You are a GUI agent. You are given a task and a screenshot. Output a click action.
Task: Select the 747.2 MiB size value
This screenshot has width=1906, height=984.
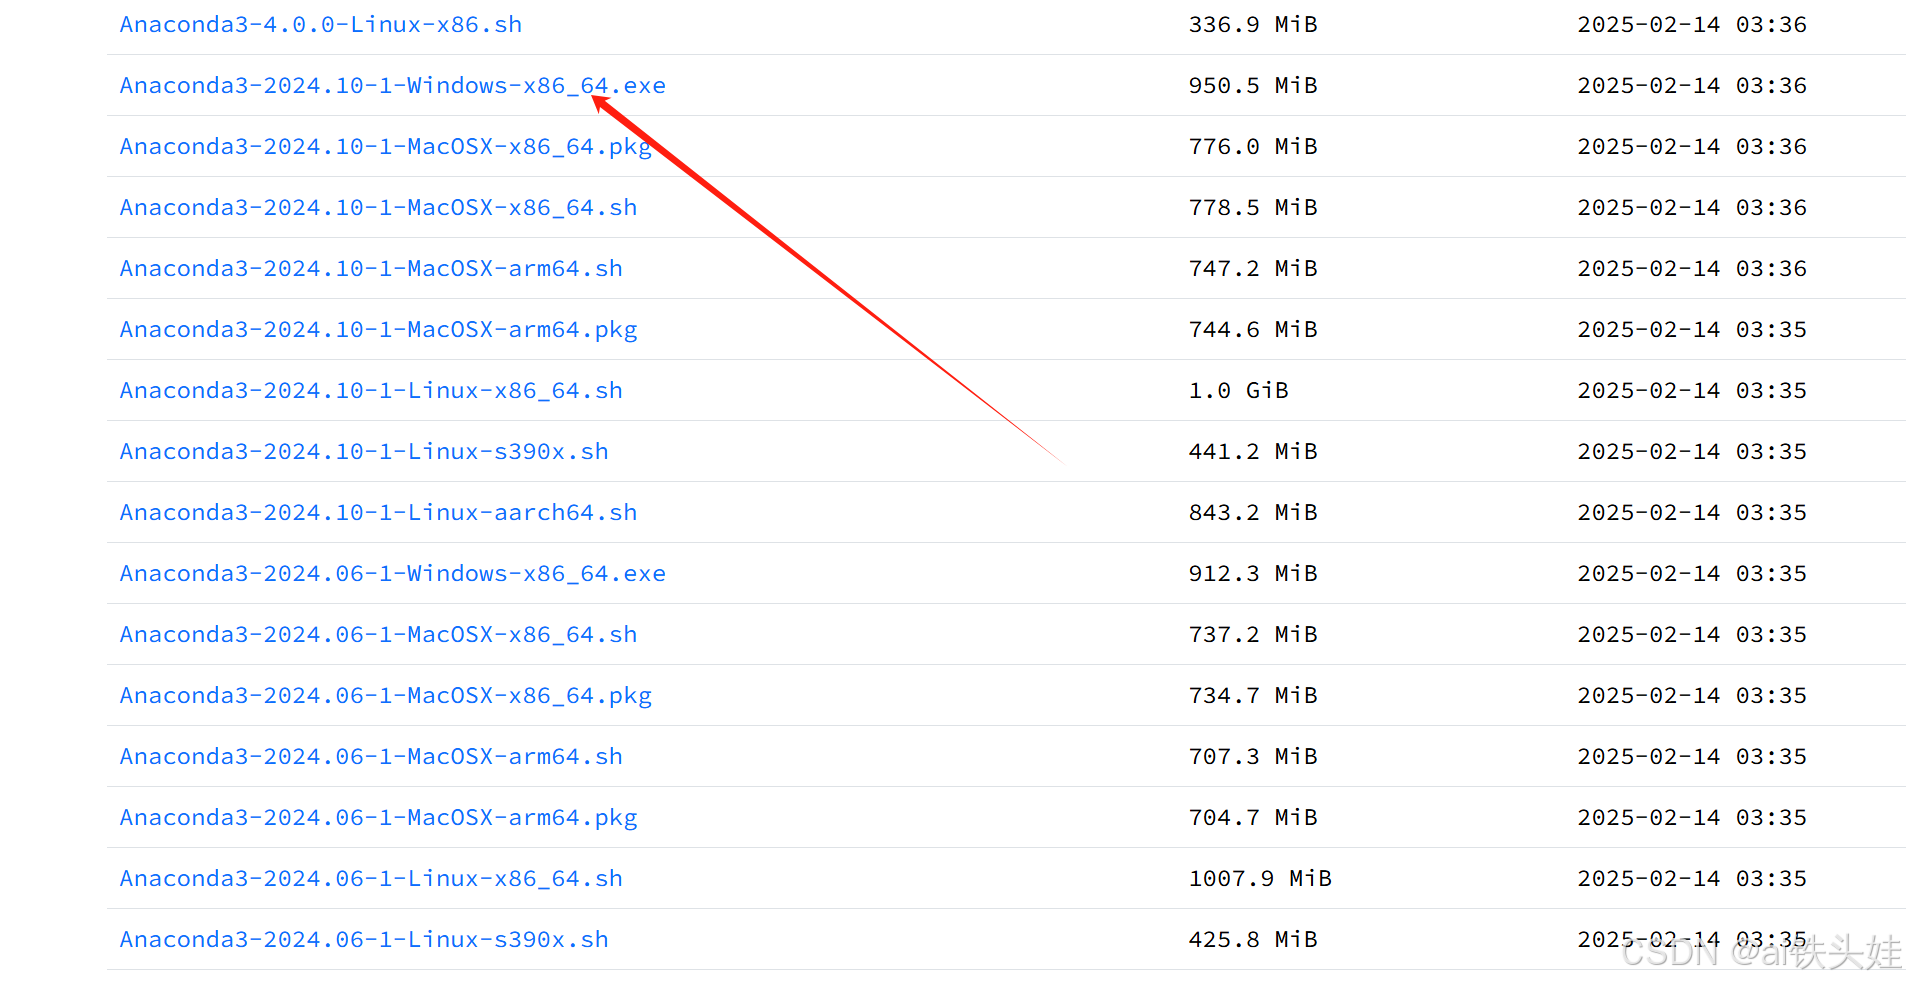pyautogui.click(x=1253, y=269)
